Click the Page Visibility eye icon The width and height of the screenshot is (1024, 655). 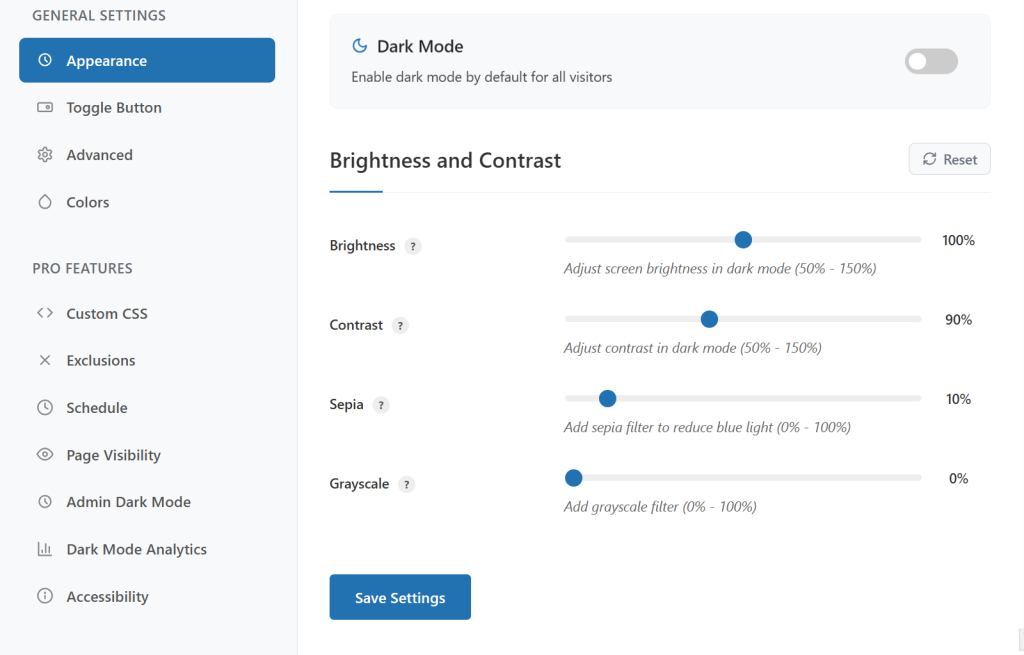click(44, 454)
